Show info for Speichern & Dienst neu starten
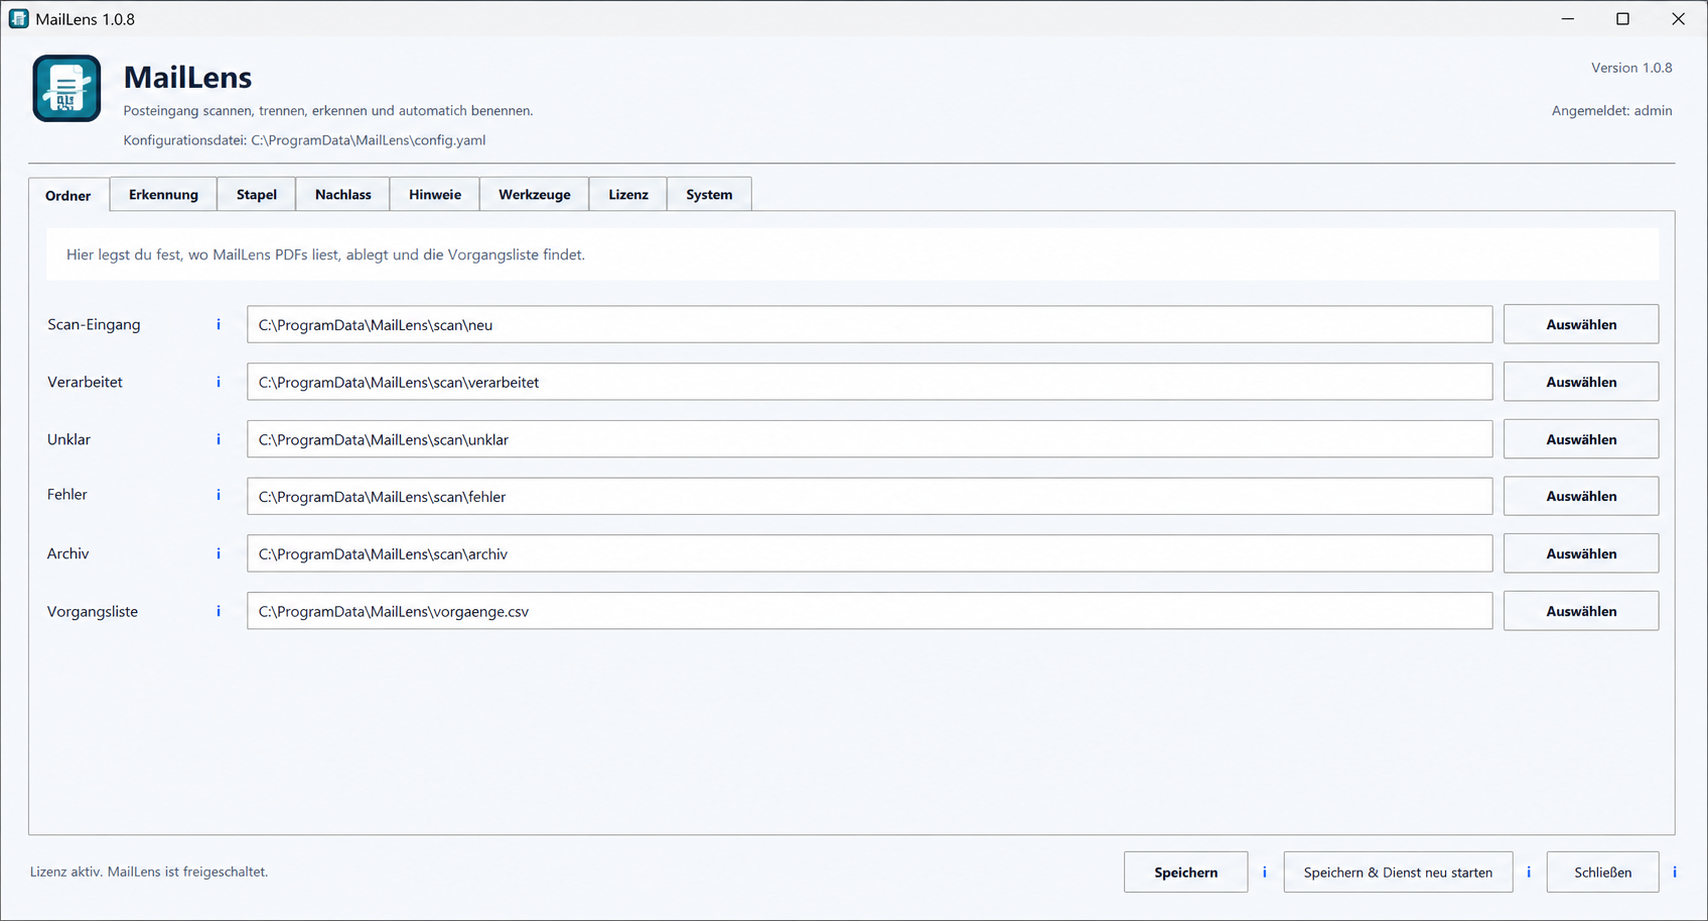1708x921 pixels. [1528, 872]
